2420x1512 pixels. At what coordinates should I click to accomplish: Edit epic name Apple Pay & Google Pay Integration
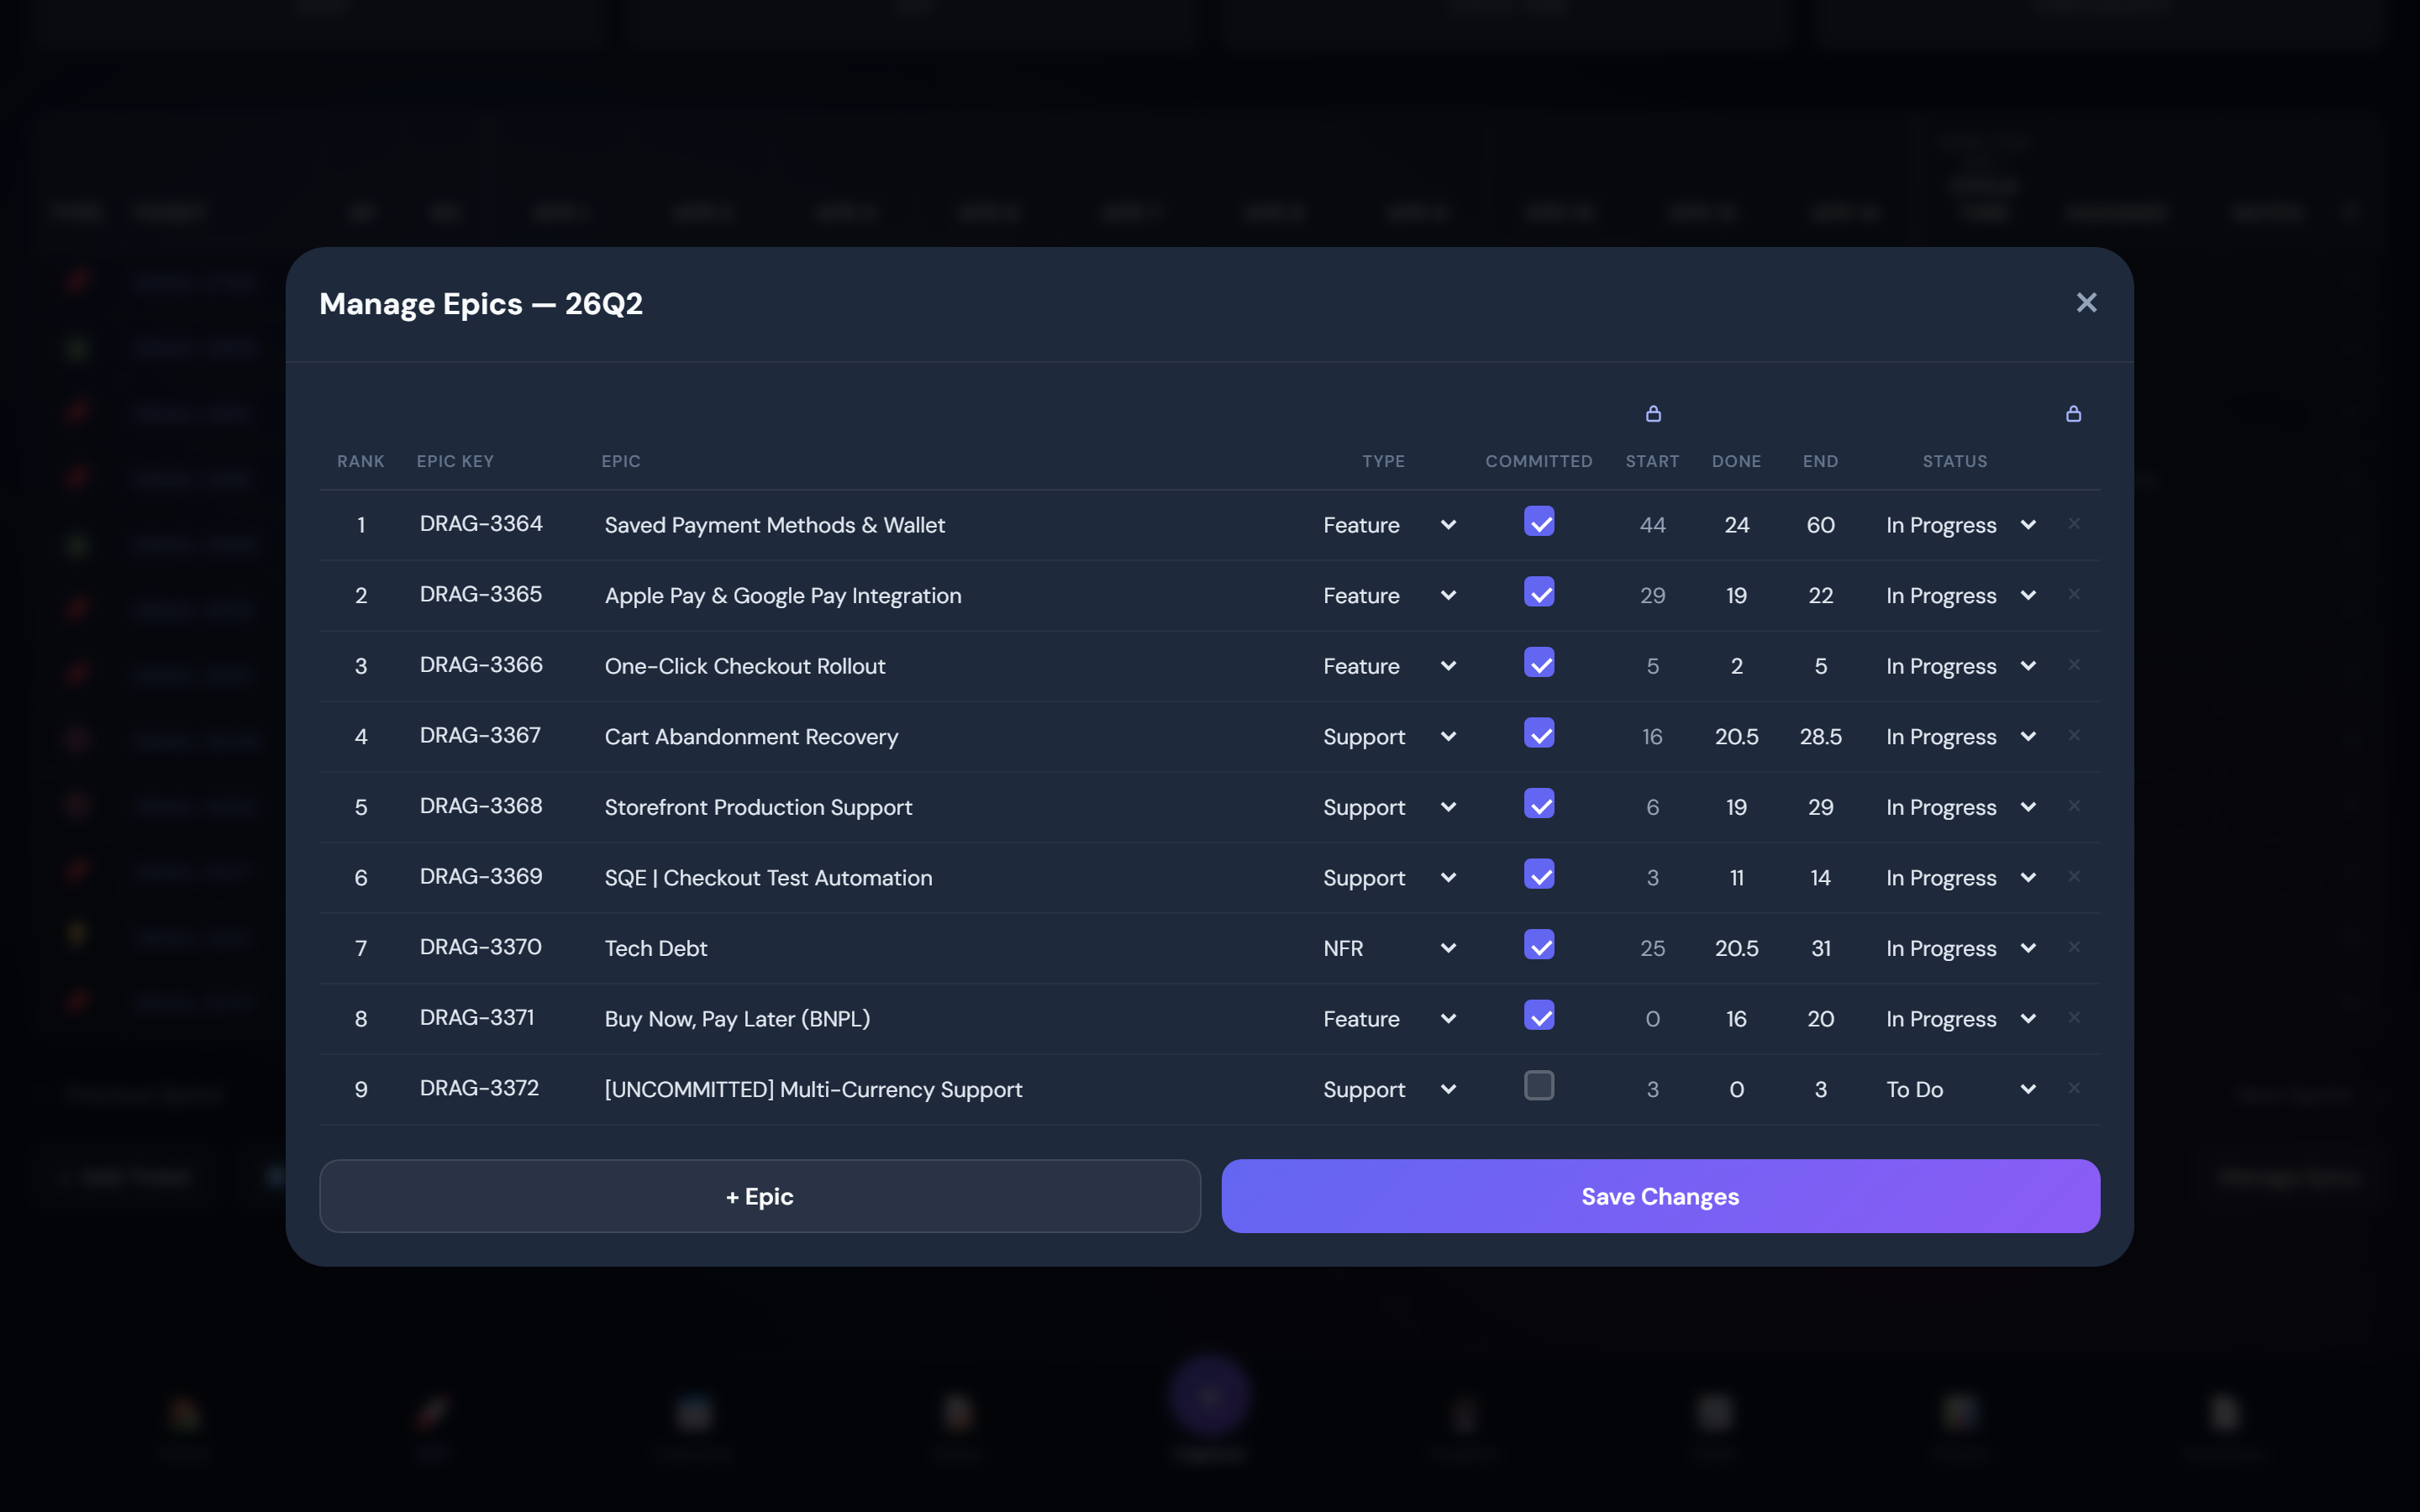point(783,596)
